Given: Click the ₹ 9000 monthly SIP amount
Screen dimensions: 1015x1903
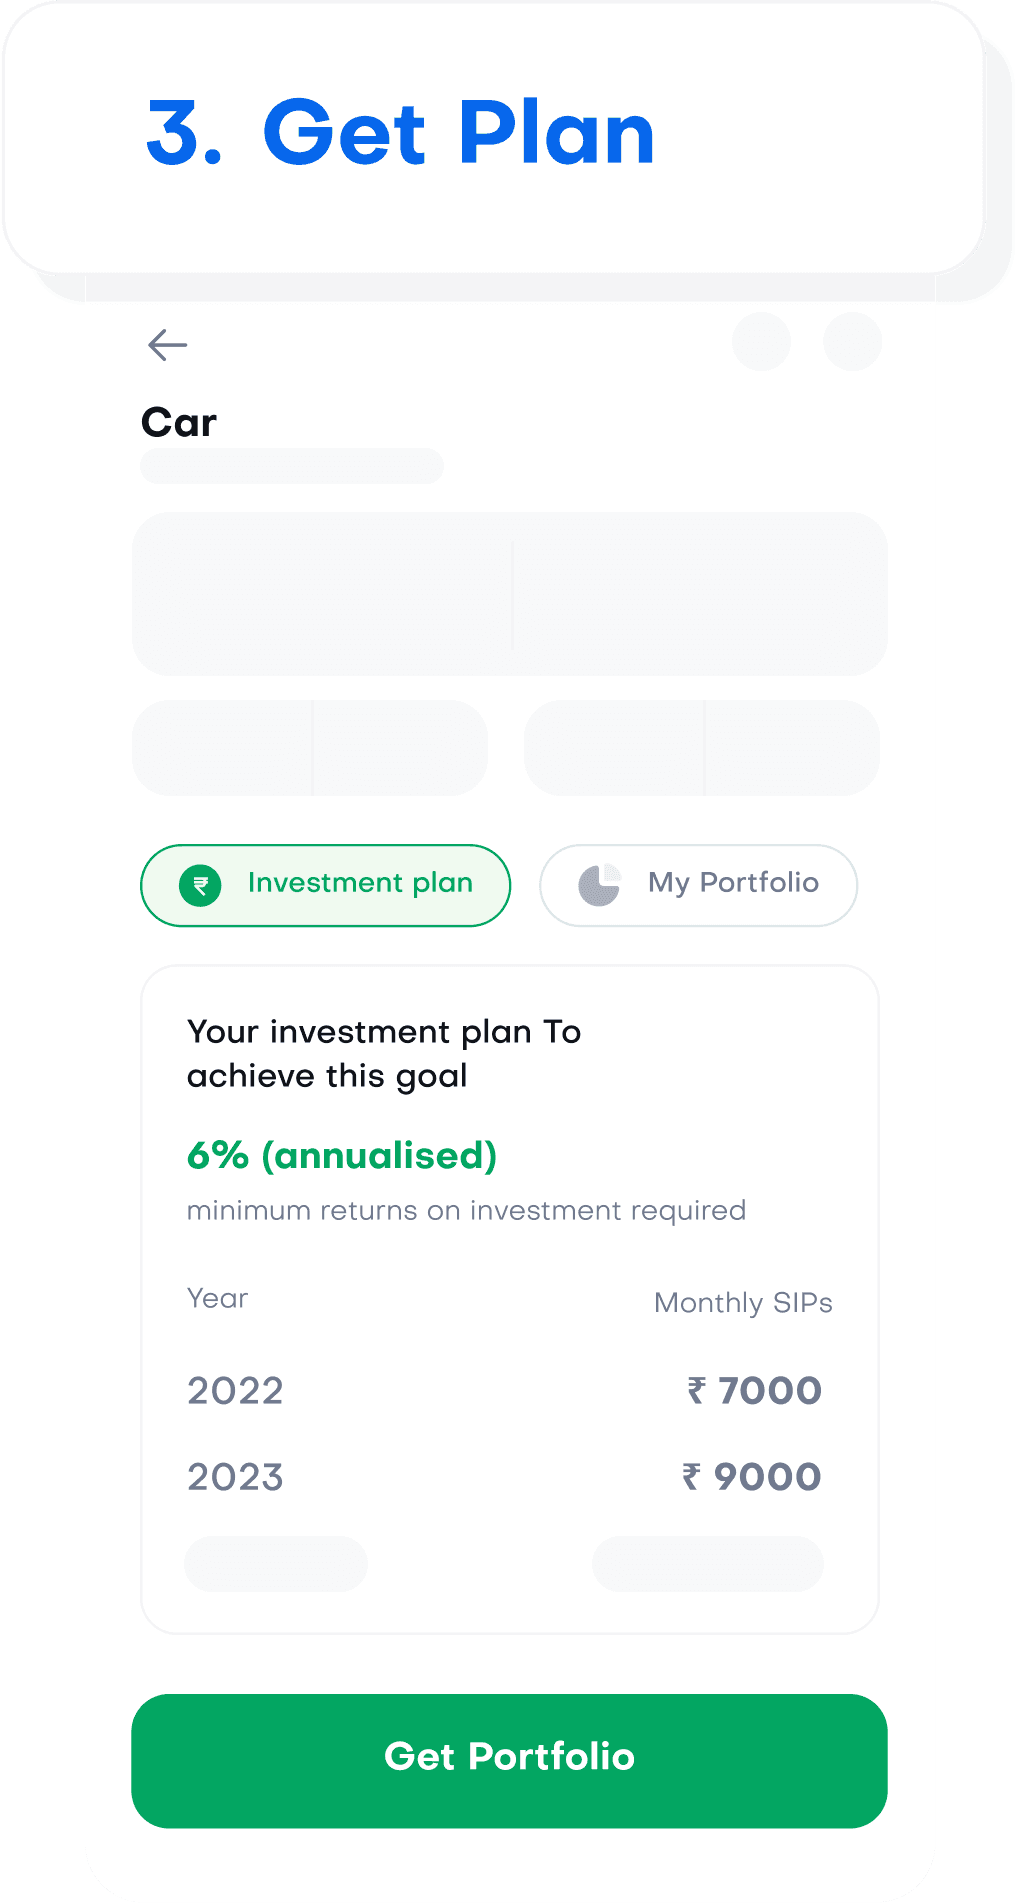Looking at the screenshot, I should (752, 1477).
